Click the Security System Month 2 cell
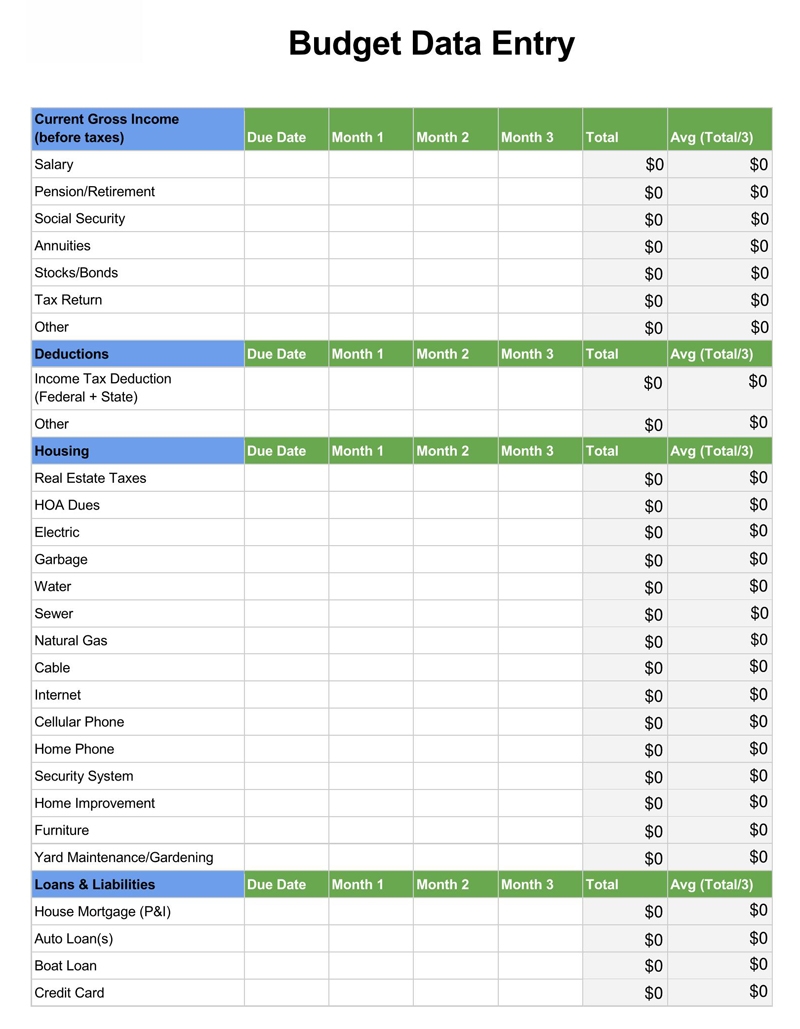 click(455, 776)
